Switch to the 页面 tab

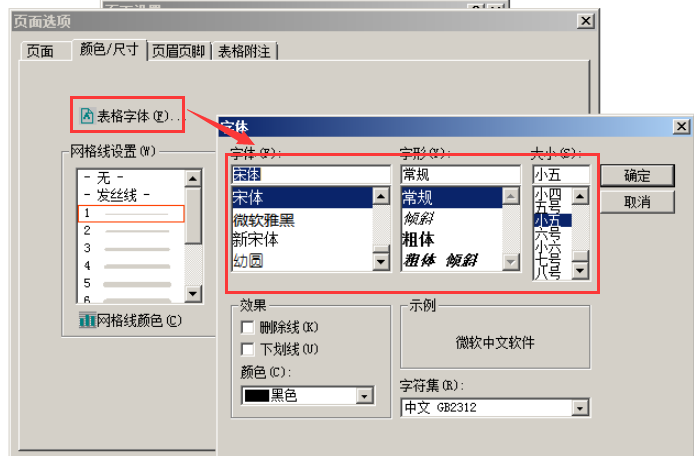(x=40, y=51)
